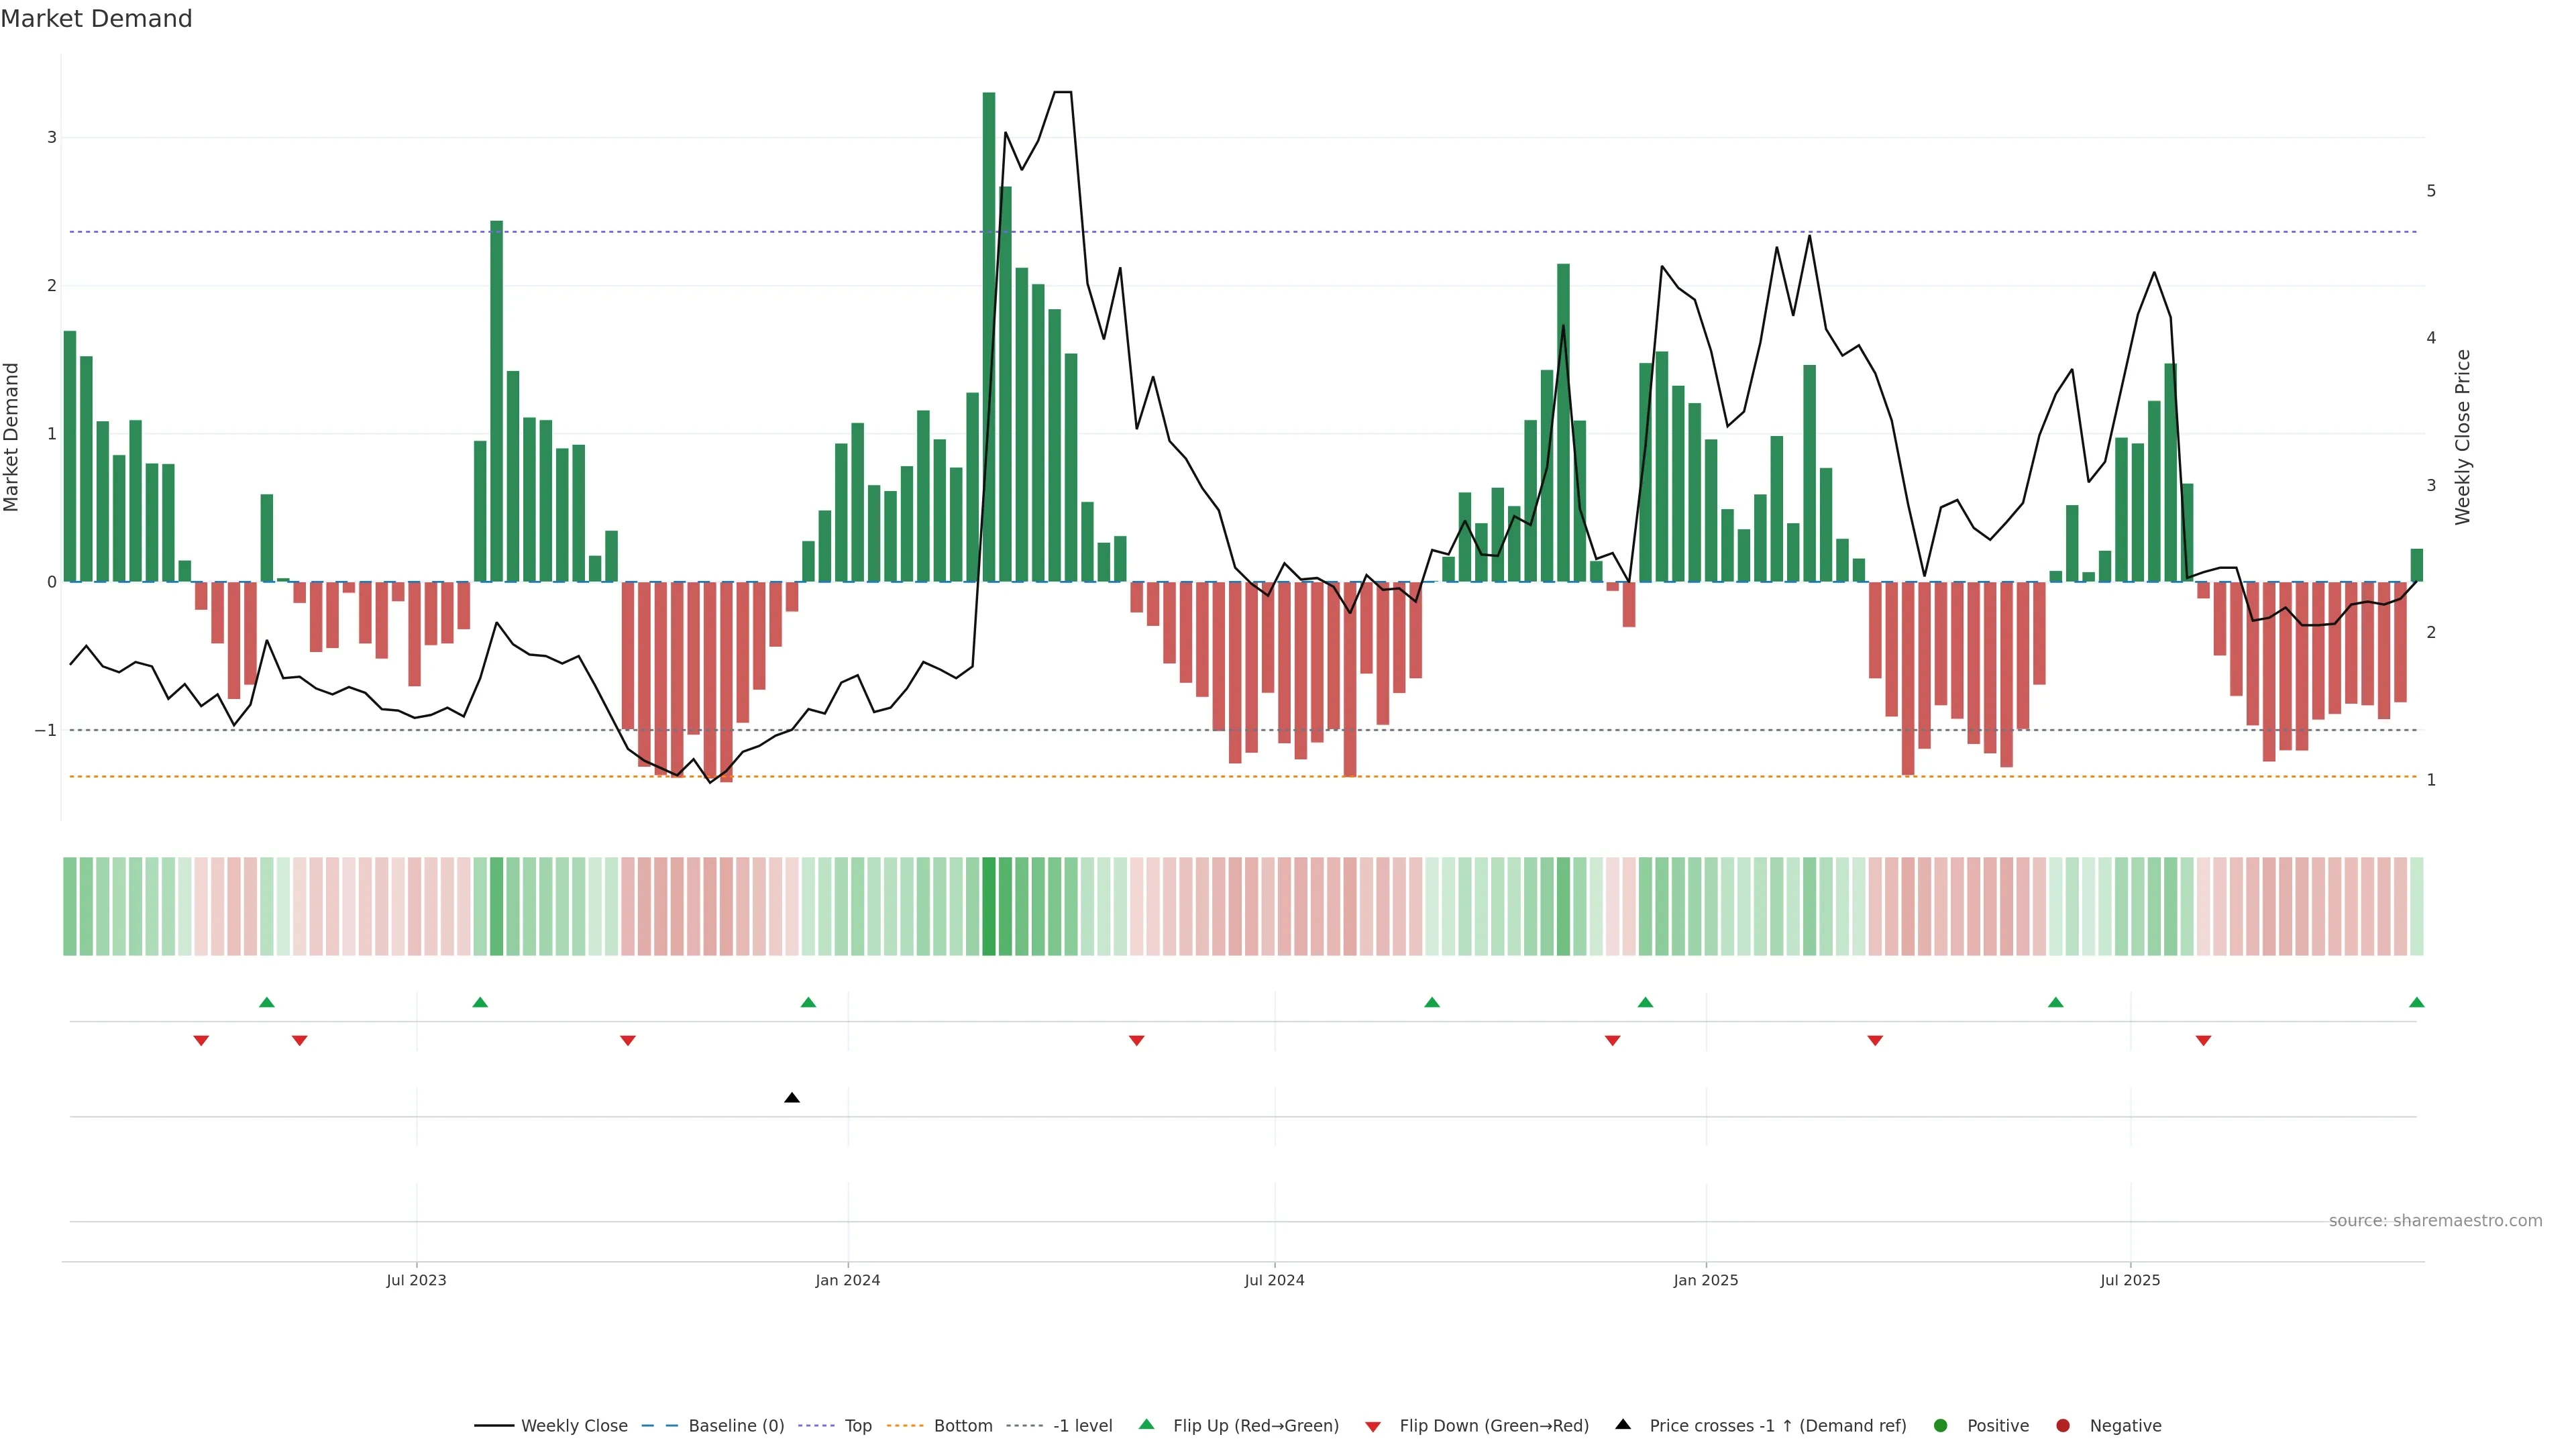Click Flip Up green triangle legend icon
This screenshot has height=1449, width=2576.
point(1147,1425)
